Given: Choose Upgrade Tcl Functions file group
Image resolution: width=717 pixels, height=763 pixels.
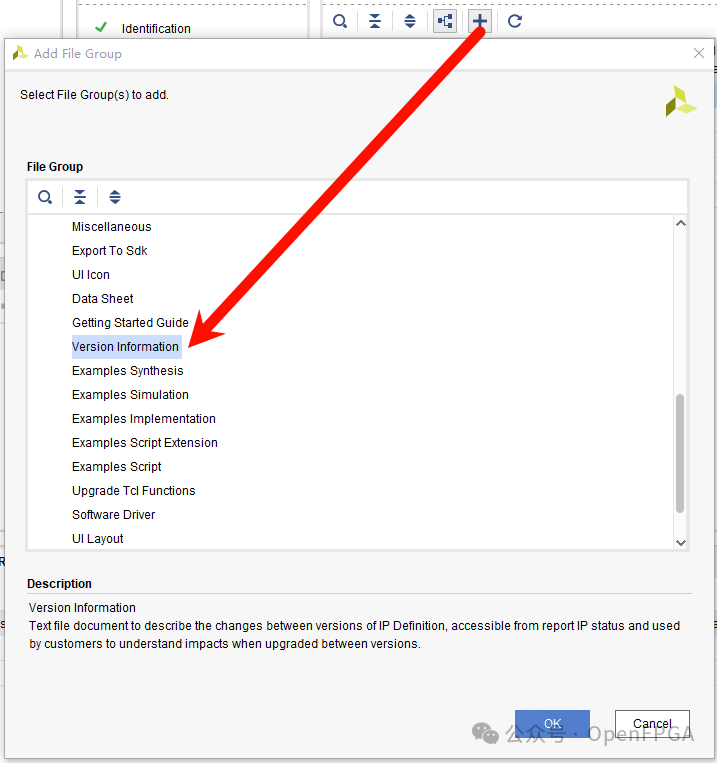Looking at the screenshot, I should (133, 490).
